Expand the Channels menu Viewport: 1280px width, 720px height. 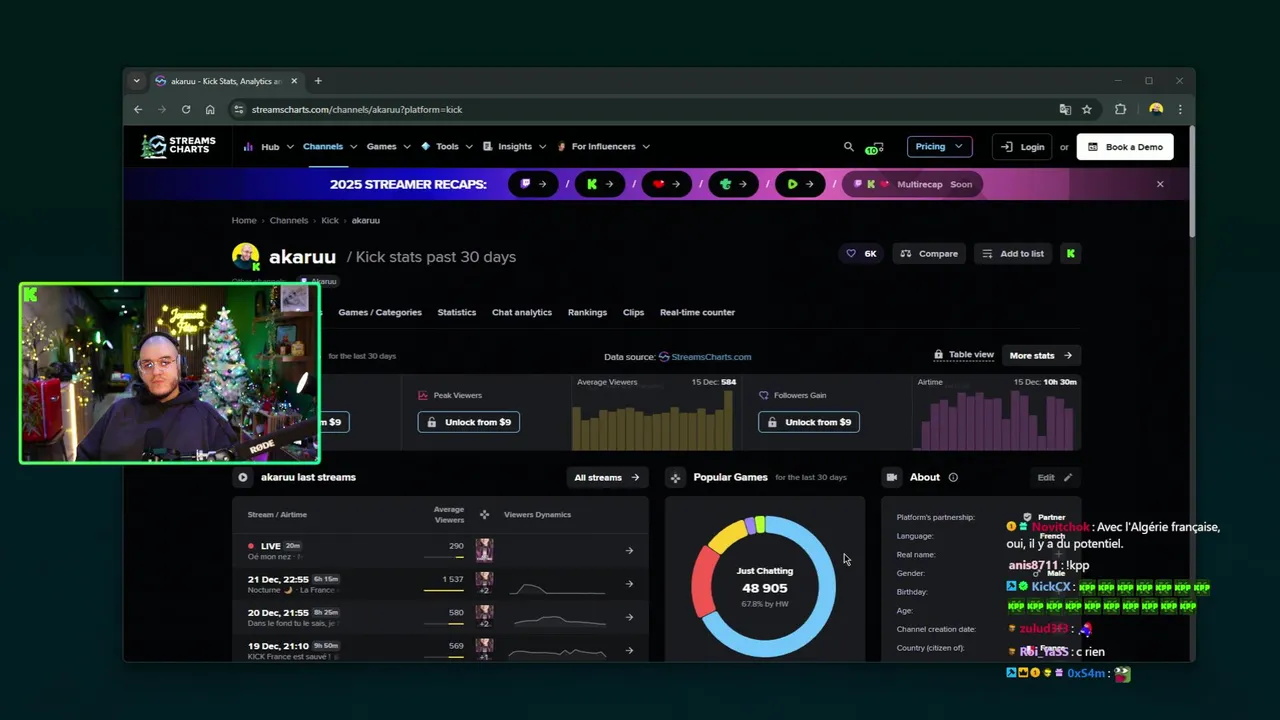[330, 147]
